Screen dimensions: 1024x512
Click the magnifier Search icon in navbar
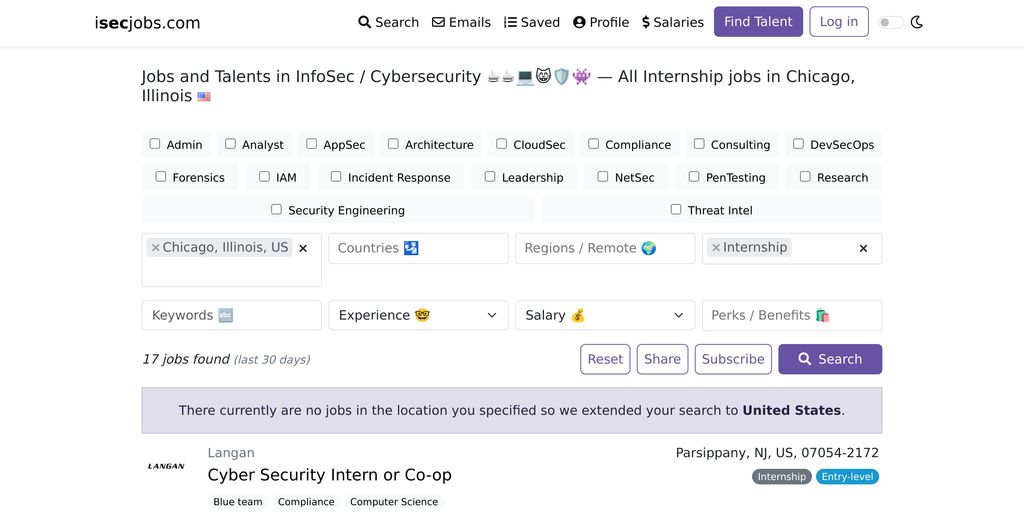[x=364, y=22]
